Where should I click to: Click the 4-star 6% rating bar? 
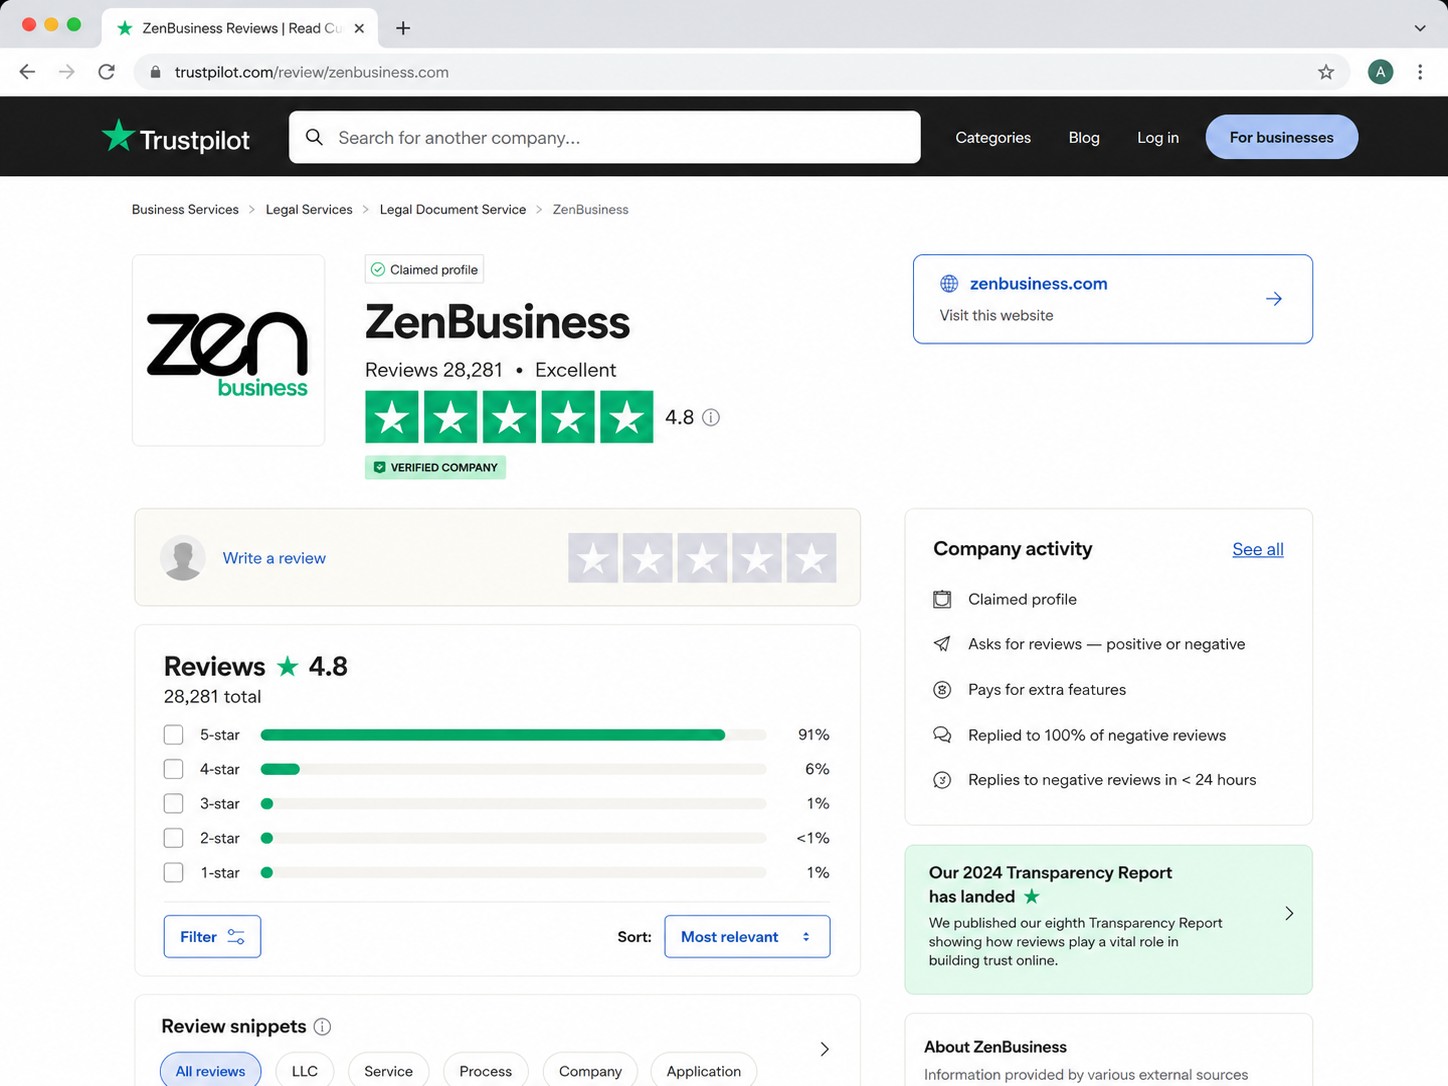513,769
